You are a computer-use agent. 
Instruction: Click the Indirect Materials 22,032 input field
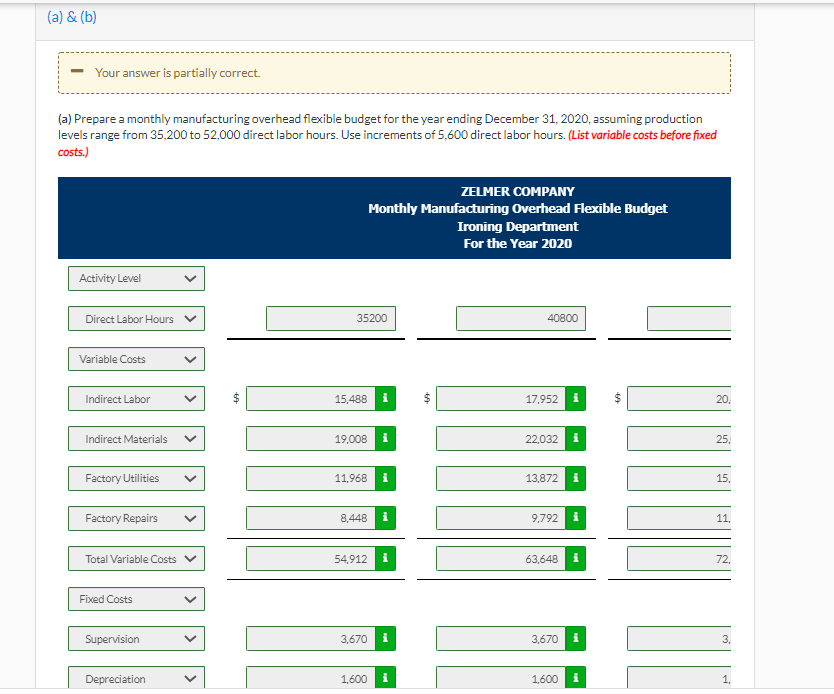[501, 439]
